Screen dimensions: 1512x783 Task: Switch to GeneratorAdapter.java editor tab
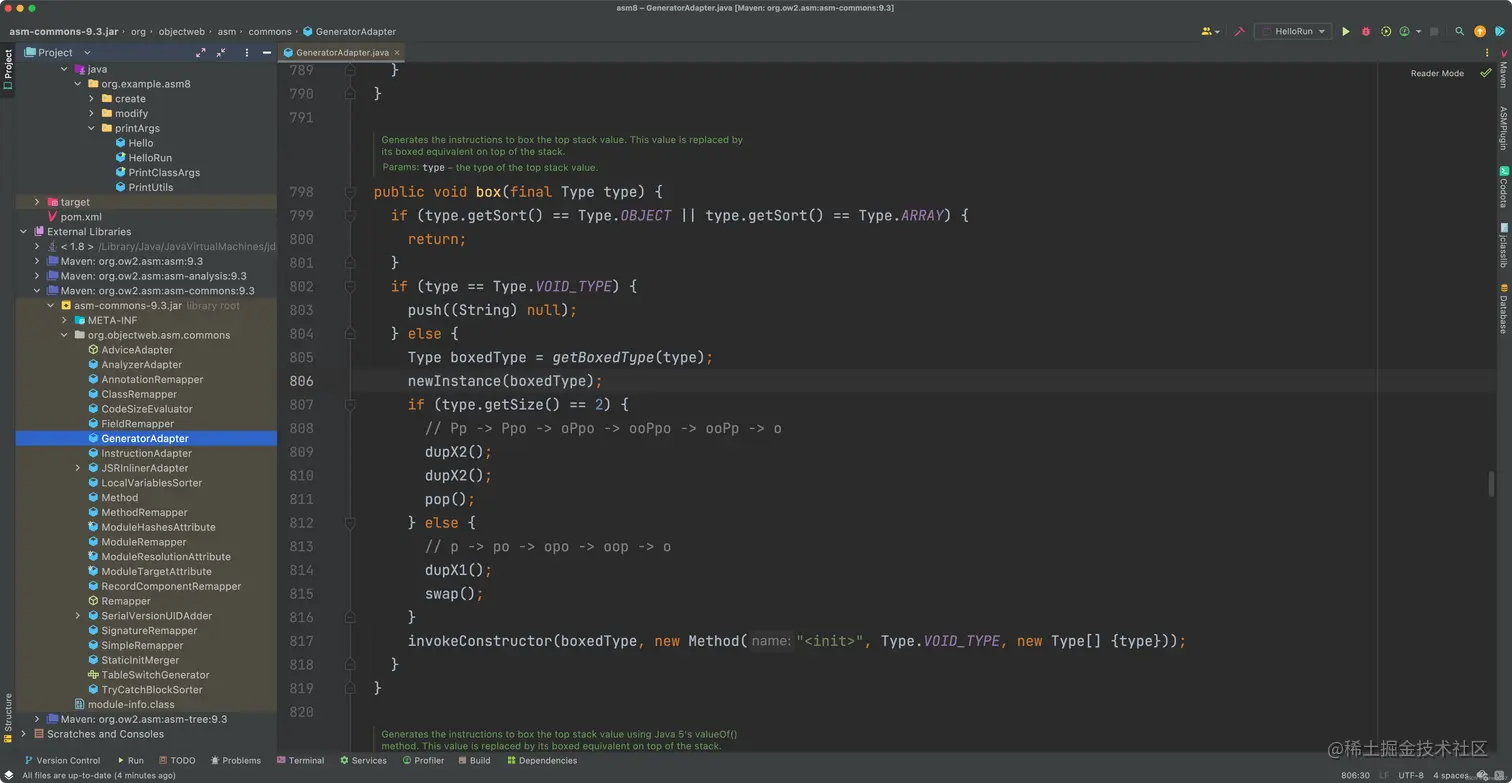[x=342, y=52]
